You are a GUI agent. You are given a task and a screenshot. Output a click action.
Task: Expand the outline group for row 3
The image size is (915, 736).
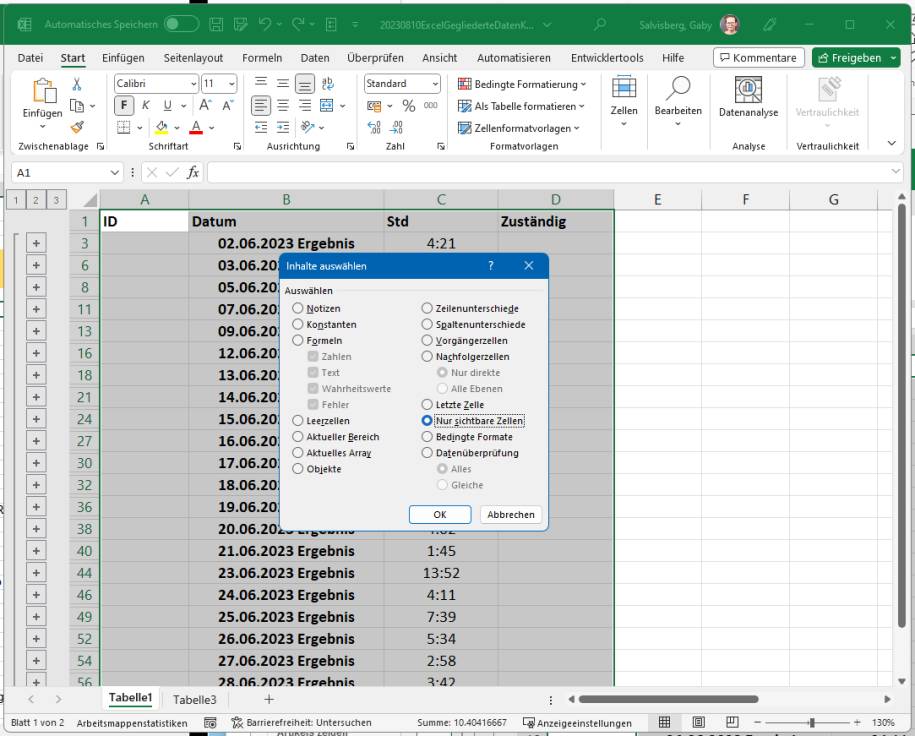coord(36,243)
